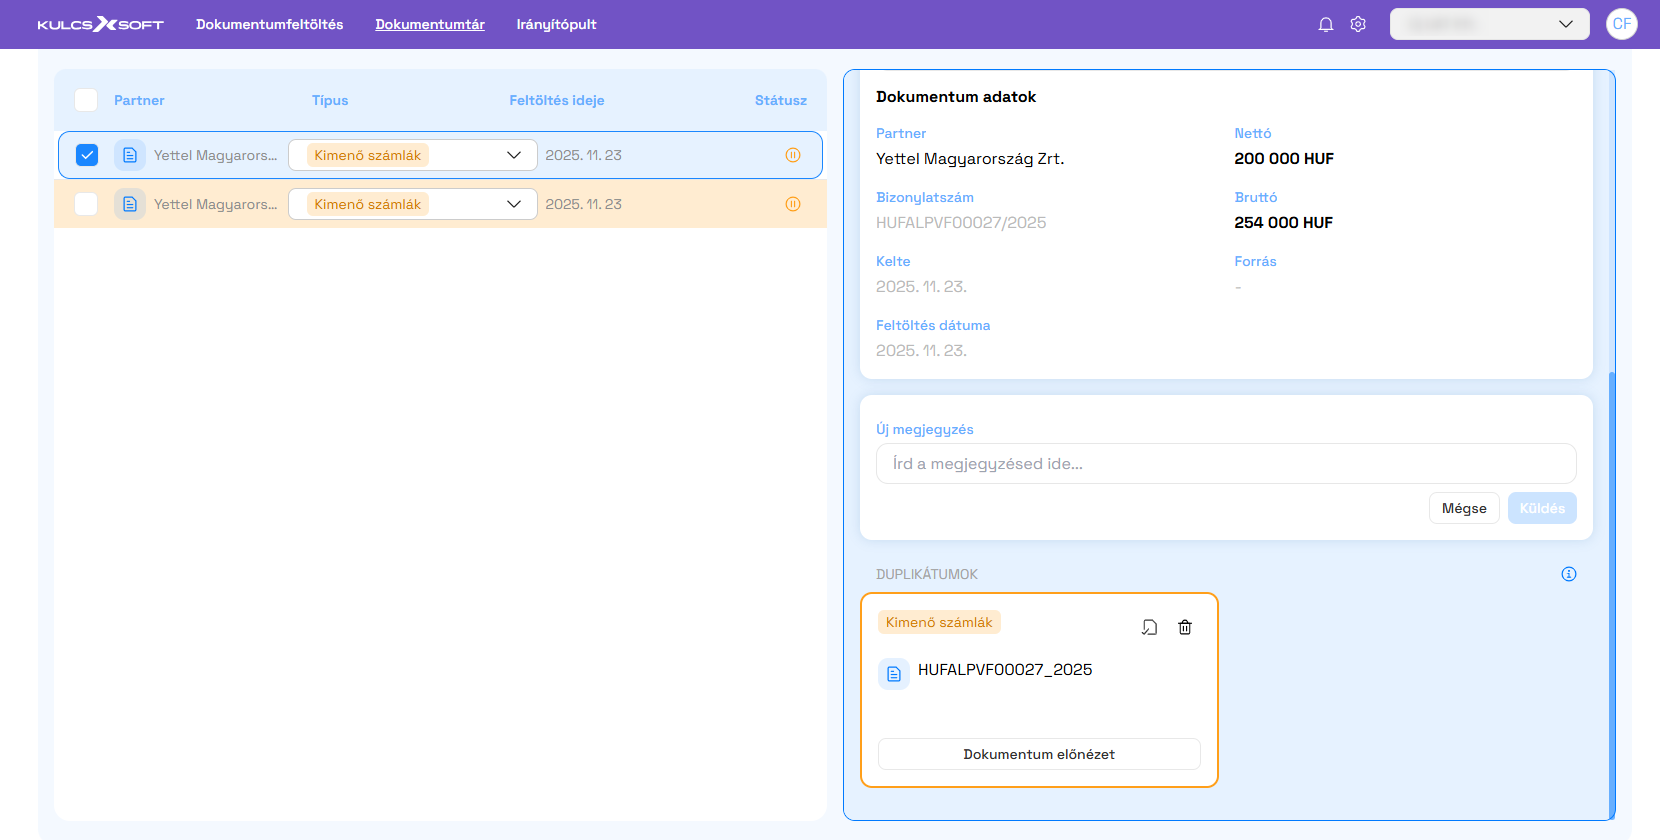The width and height of the screenshot is (1660, 840).
Task: Open the settings gear in the header
Action: click(x=1358, y=24)
